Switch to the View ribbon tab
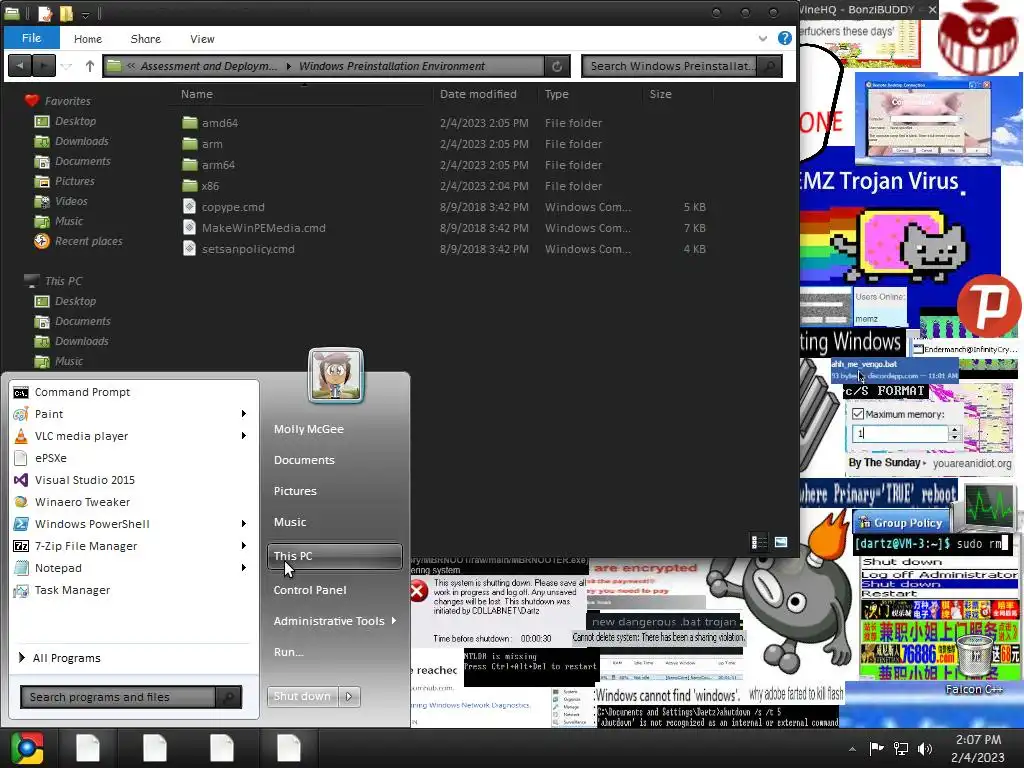 202,39
